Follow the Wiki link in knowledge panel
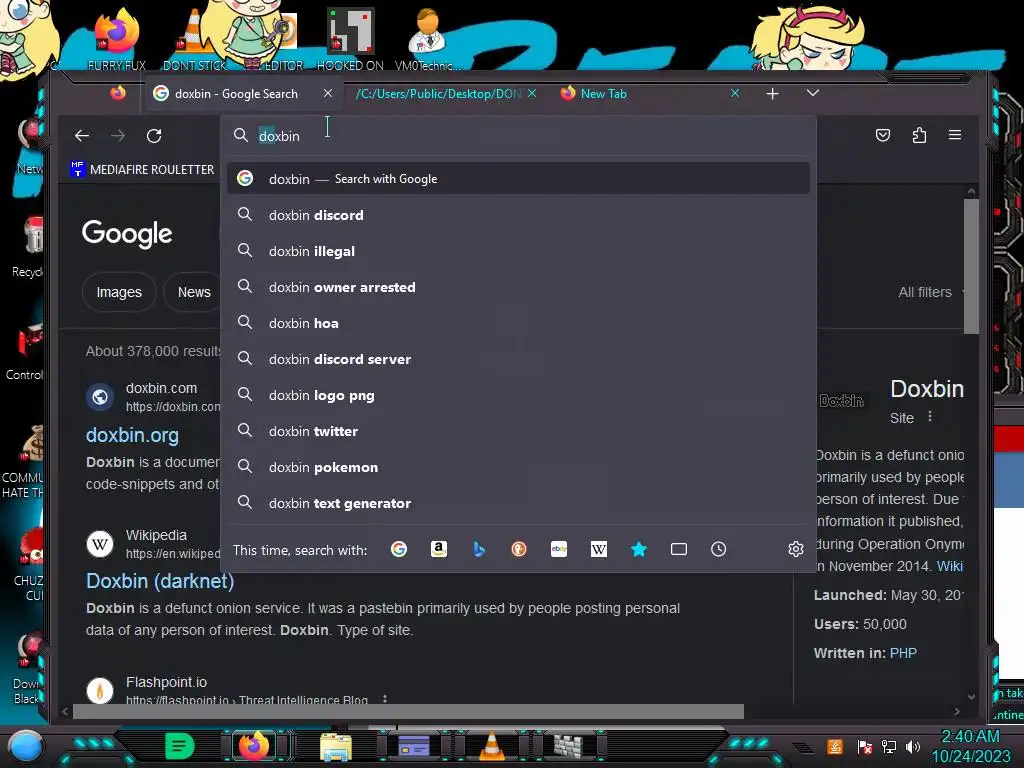Screen dimensions: 1024x768 pos(950,566)
